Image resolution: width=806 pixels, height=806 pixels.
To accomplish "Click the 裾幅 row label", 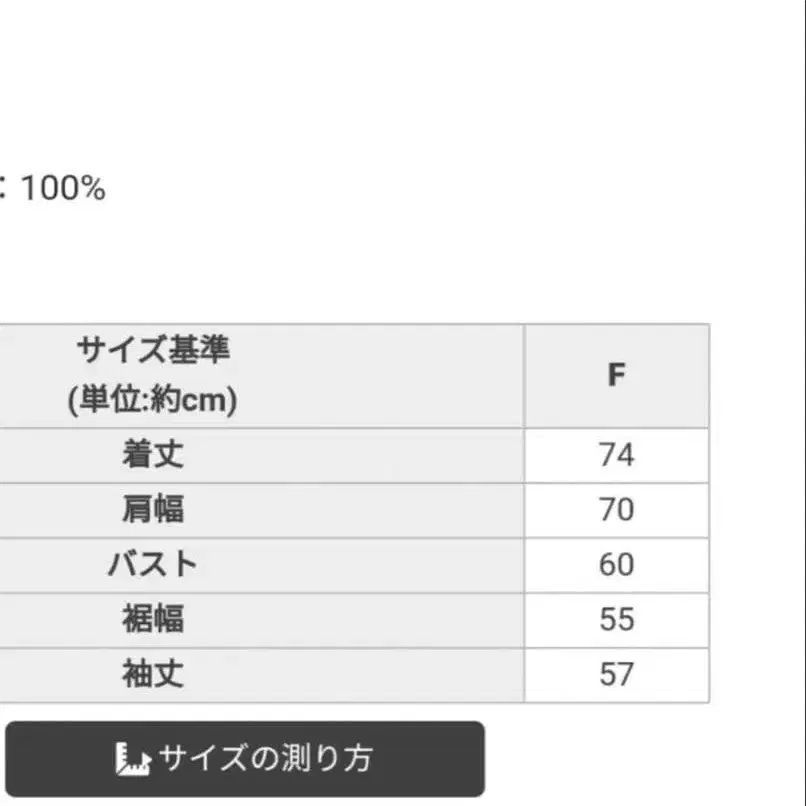I will (x=150, y=619).
